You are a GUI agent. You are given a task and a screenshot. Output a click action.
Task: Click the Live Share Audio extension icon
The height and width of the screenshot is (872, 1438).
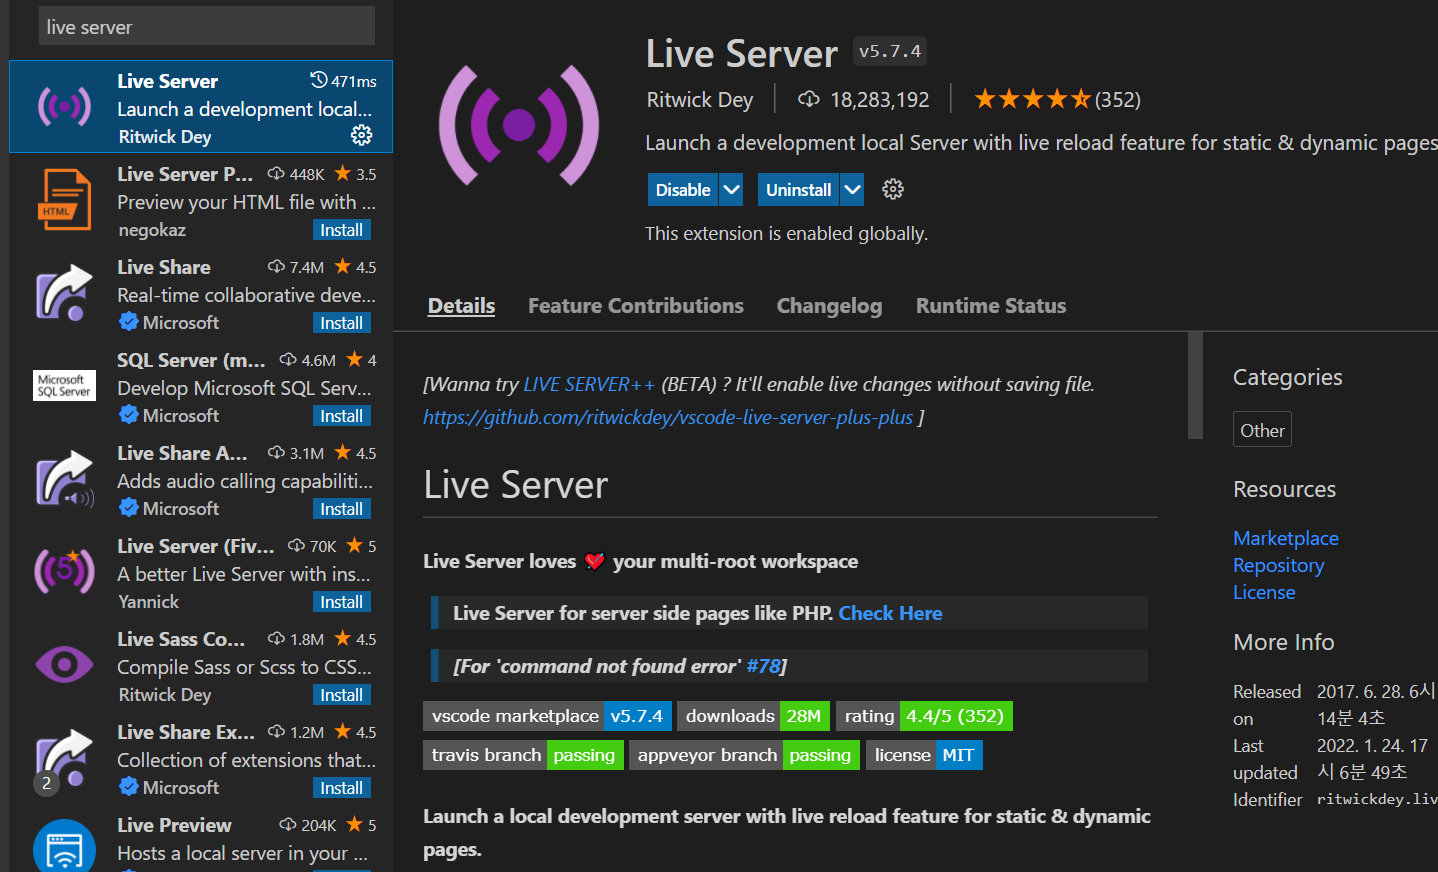pyautogui.click(x=63, y=479)
